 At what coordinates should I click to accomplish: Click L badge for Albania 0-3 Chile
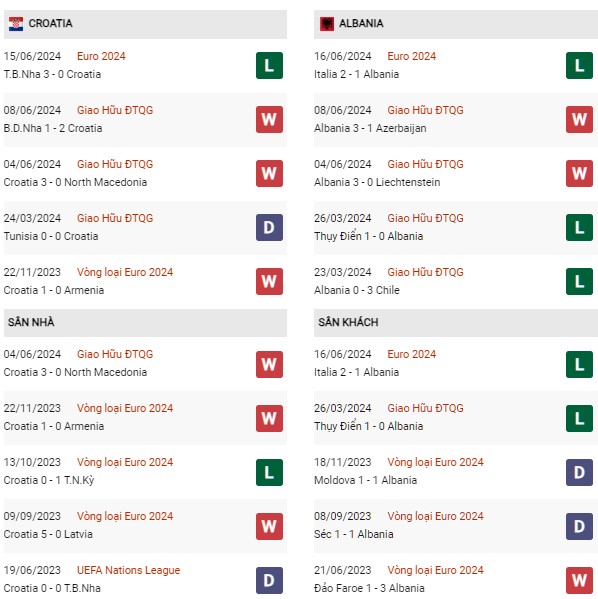579,282
